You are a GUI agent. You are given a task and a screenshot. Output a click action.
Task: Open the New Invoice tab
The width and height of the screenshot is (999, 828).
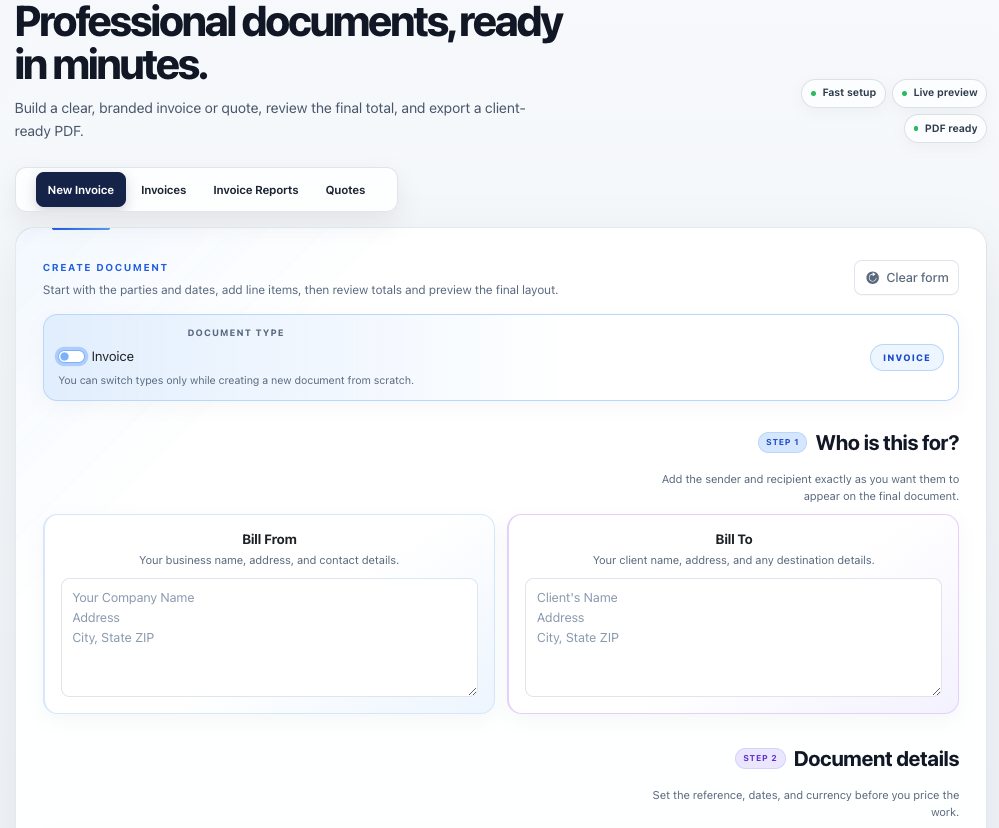click(x=81, y=190)
